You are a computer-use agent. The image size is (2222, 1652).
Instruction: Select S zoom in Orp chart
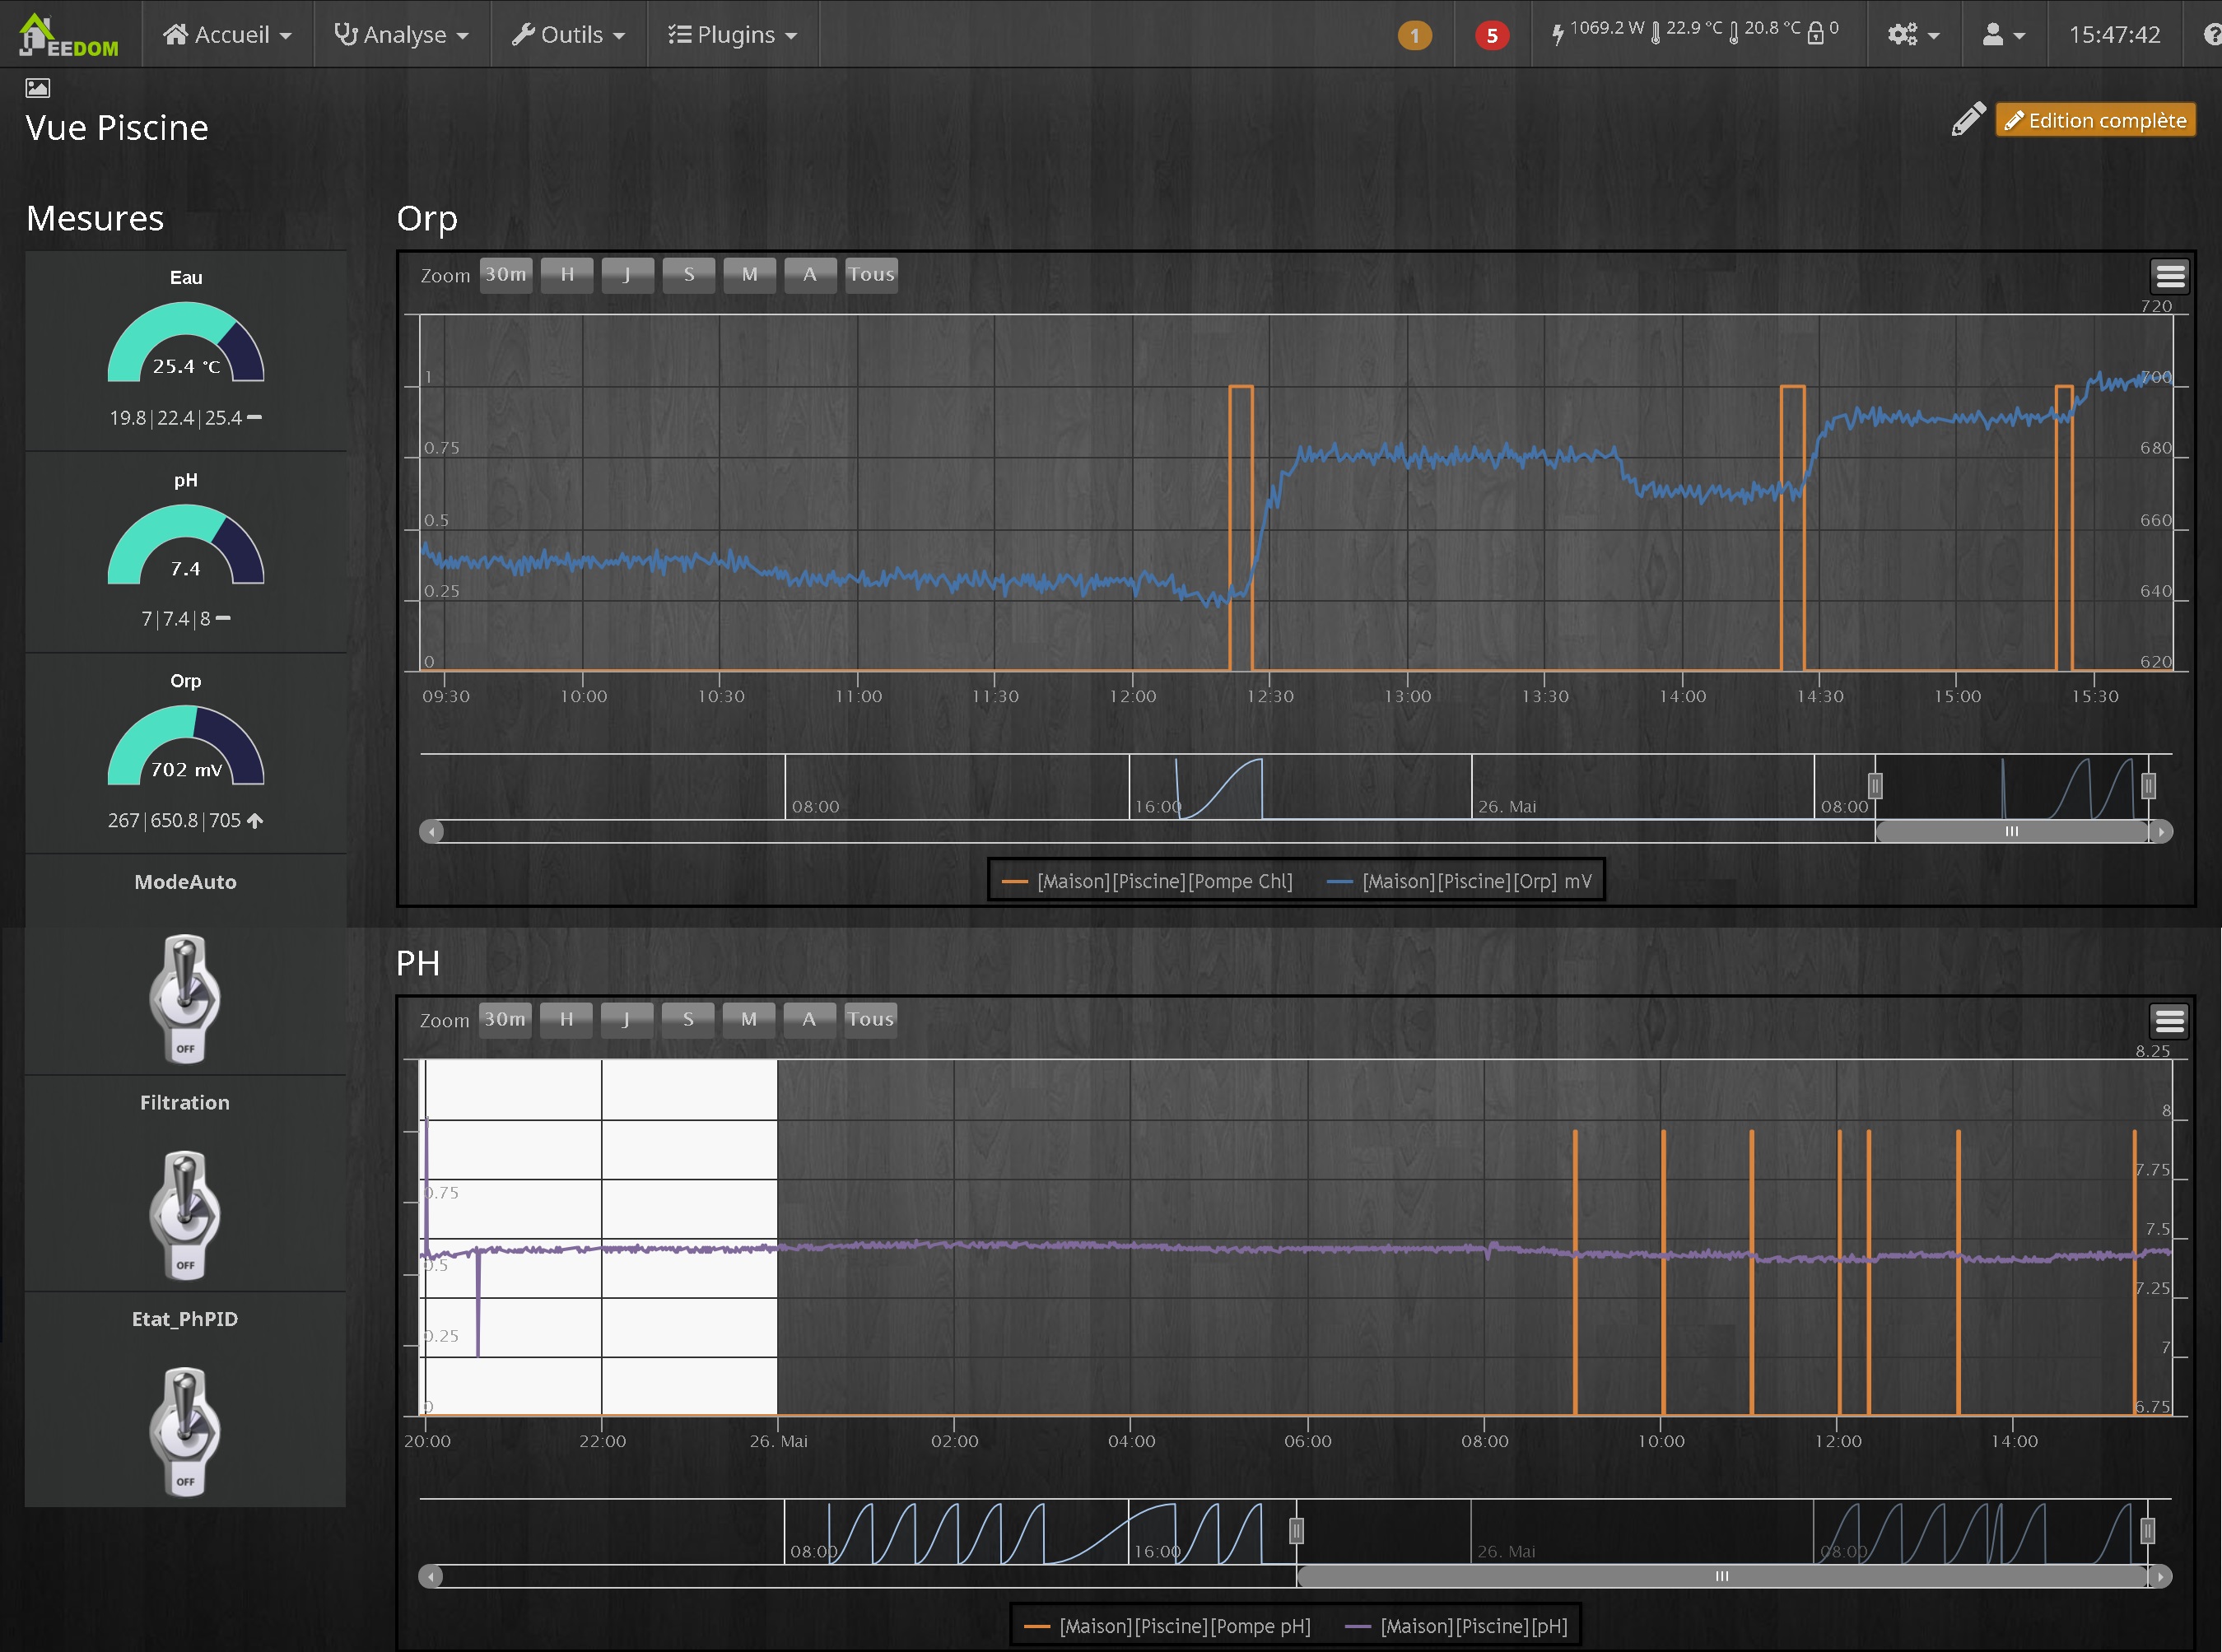689,275
